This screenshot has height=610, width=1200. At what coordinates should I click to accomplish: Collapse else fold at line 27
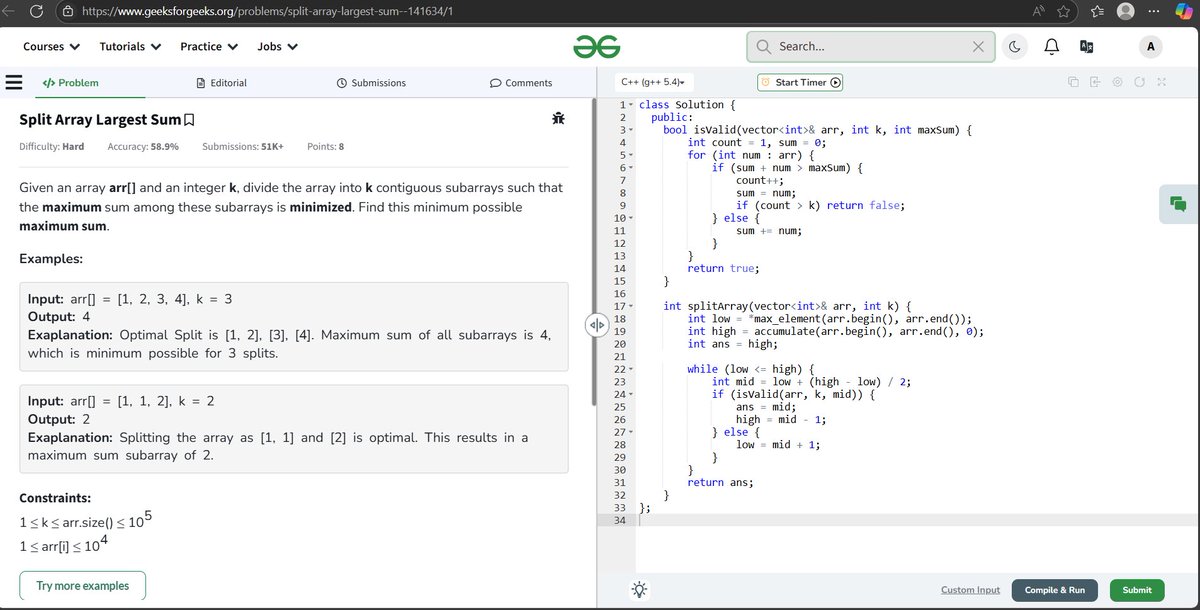coord(630,431)
